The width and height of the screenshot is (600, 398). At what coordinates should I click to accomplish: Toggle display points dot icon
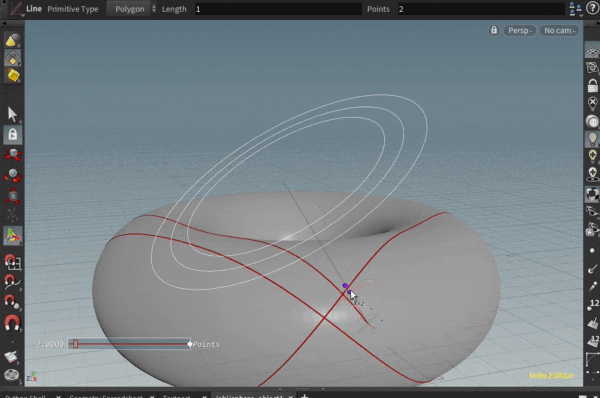[592, 251]
